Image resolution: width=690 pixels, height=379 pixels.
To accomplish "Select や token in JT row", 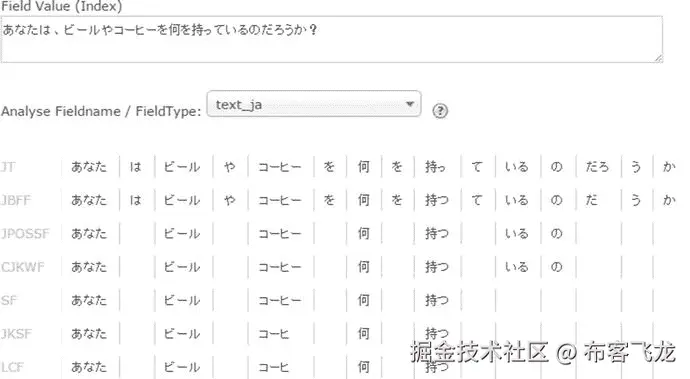I will [229, 167].
